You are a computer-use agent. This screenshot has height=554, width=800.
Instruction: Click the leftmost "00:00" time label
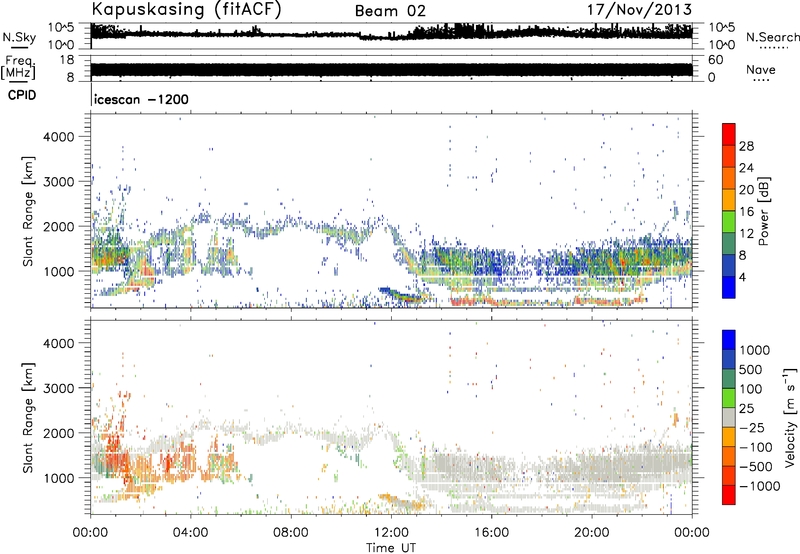tap(90, 533)
